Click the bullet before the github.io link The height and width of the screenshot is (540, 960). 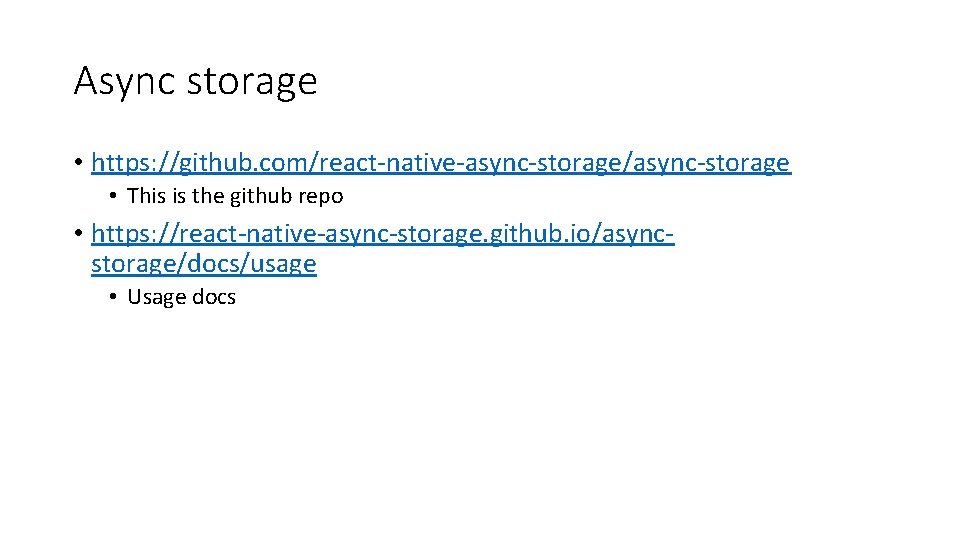pyautogui.click(x=77, y=235)
